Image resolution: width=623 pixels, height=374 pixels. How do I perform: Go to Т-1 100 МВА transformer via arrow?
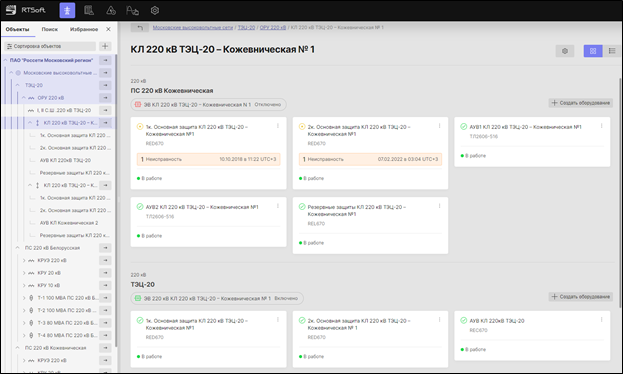tap(105, 298)
